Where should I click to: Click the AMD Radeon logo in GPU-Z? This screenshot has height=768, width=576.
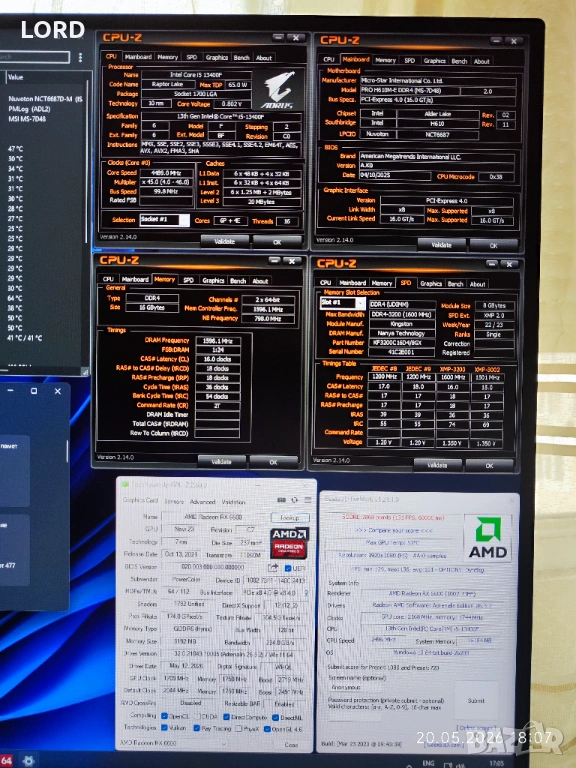[289, 543]
